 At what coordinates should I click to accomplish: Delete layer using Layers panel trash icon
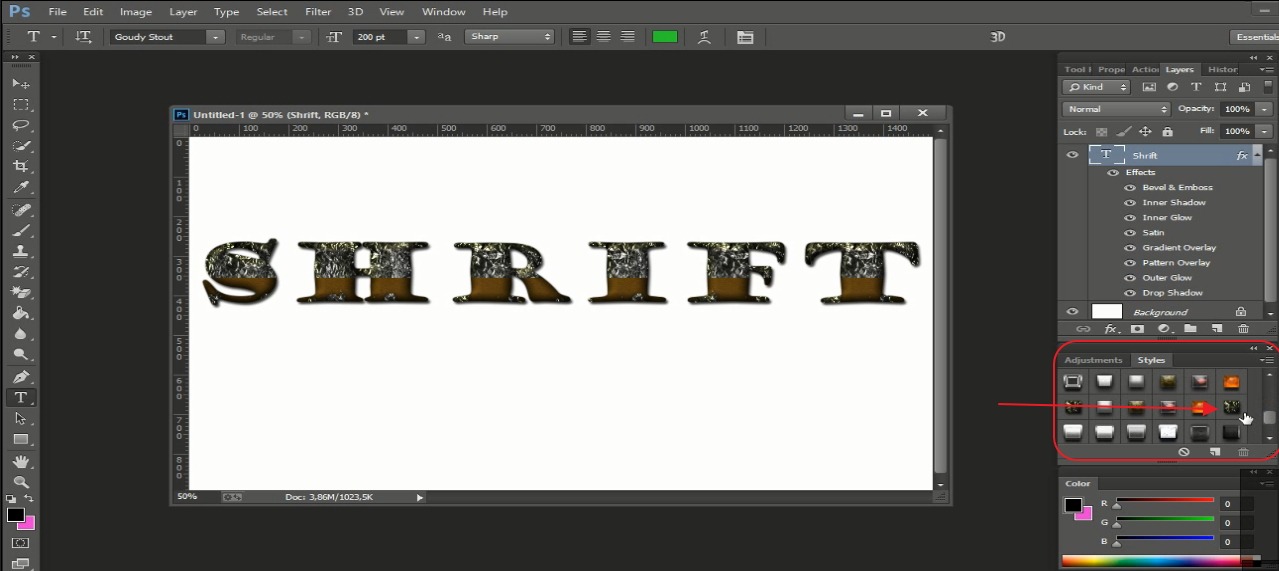point(1243,328)
